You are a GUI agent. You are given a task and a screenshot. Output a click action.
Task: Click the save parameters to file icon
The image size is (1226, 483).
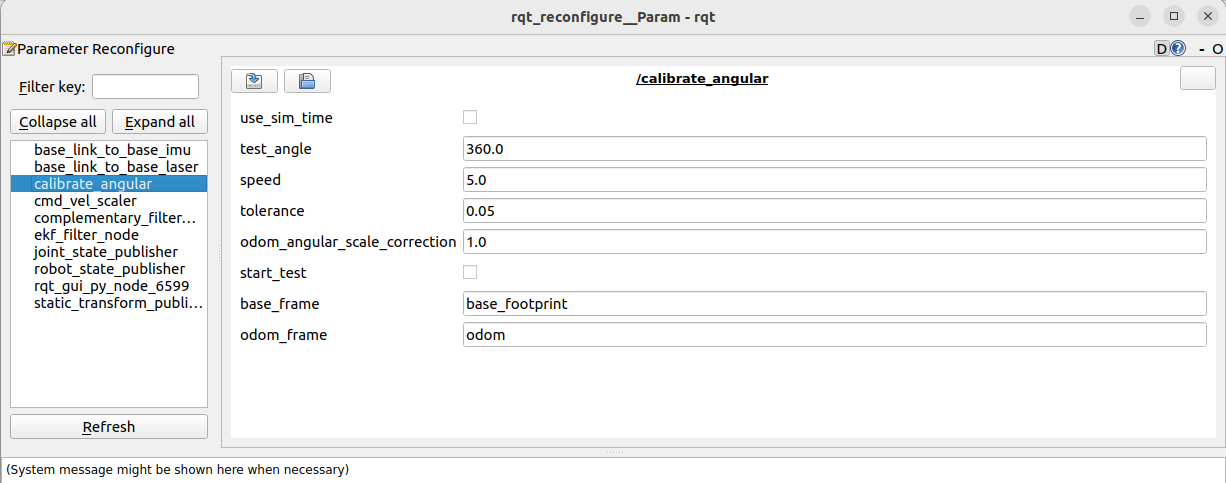click(307, 81)
